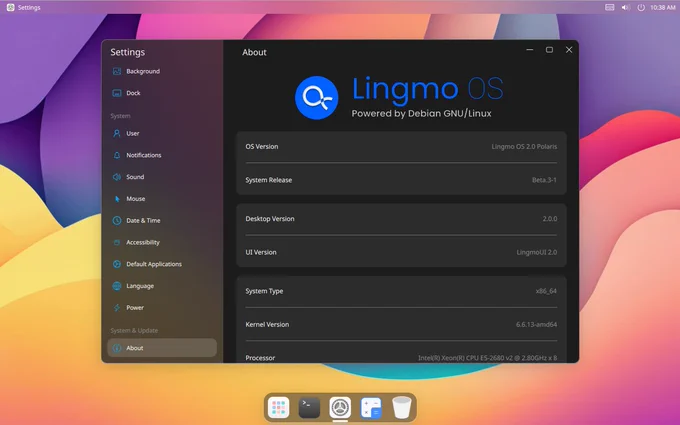Click the User person icon

117,133
